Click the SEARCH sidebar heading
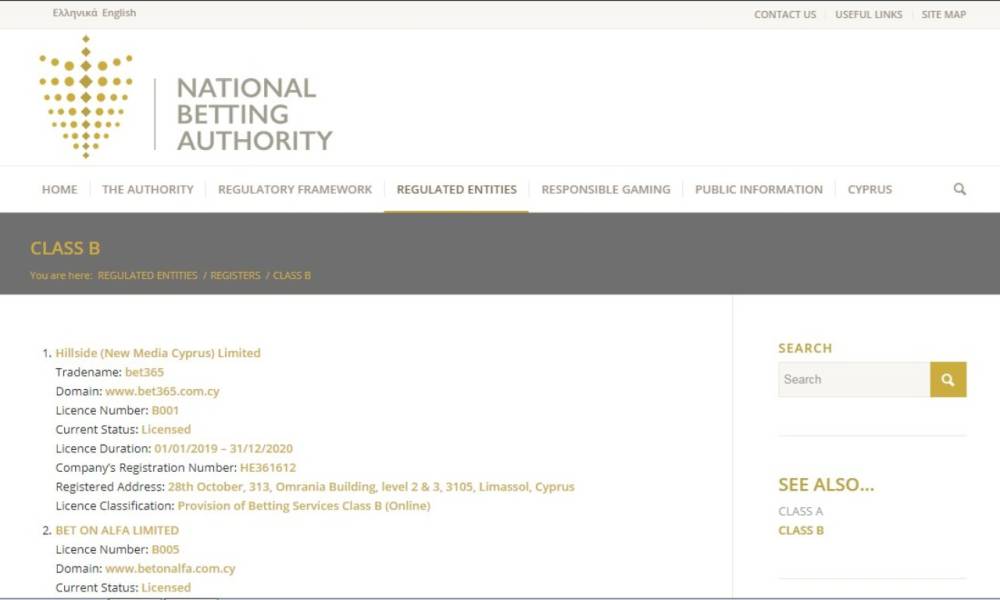This screenshot has width=1000, height=600. [x=805, y=348]
